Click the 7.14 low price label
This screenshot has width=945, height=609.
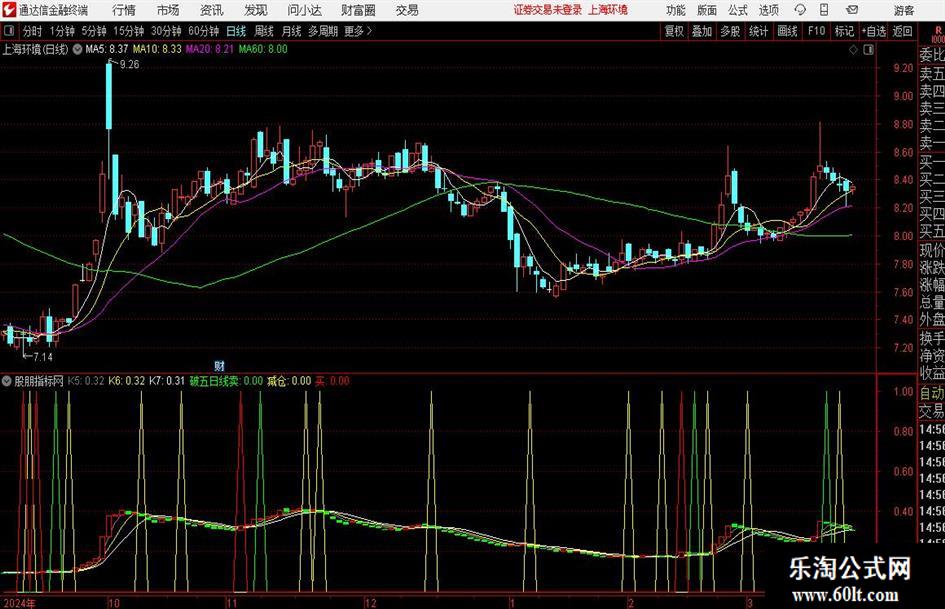[42, 357]
